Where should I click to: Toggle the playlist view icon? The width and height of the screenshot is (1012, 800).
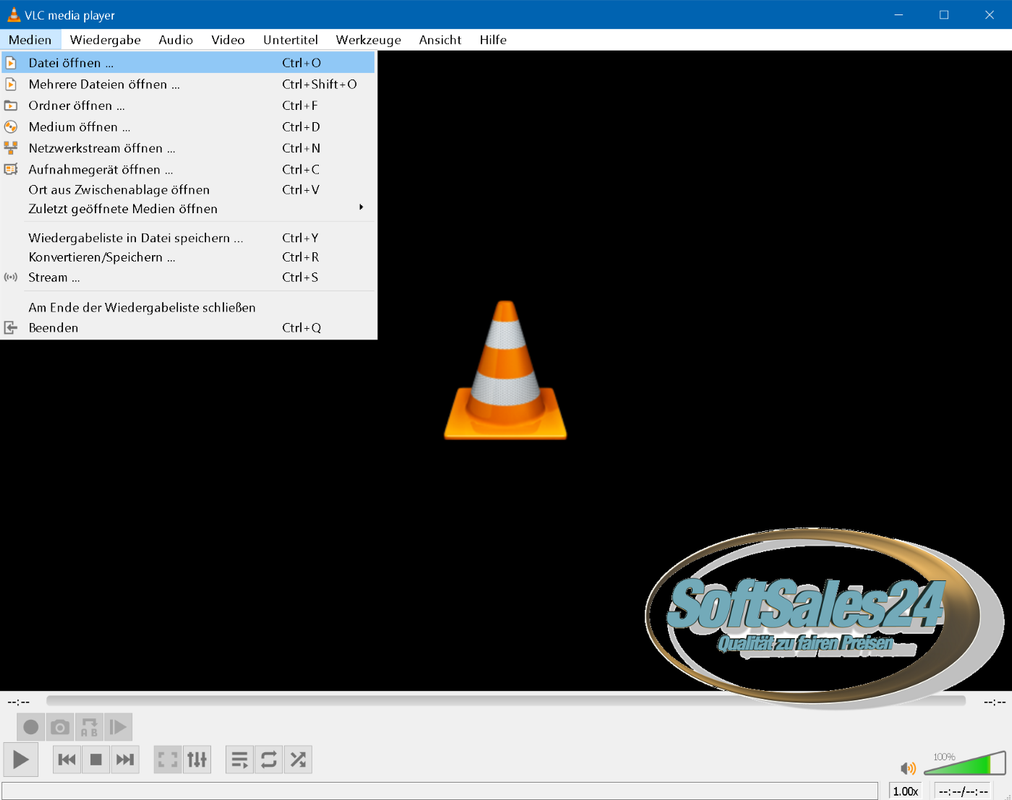point(239,759)
